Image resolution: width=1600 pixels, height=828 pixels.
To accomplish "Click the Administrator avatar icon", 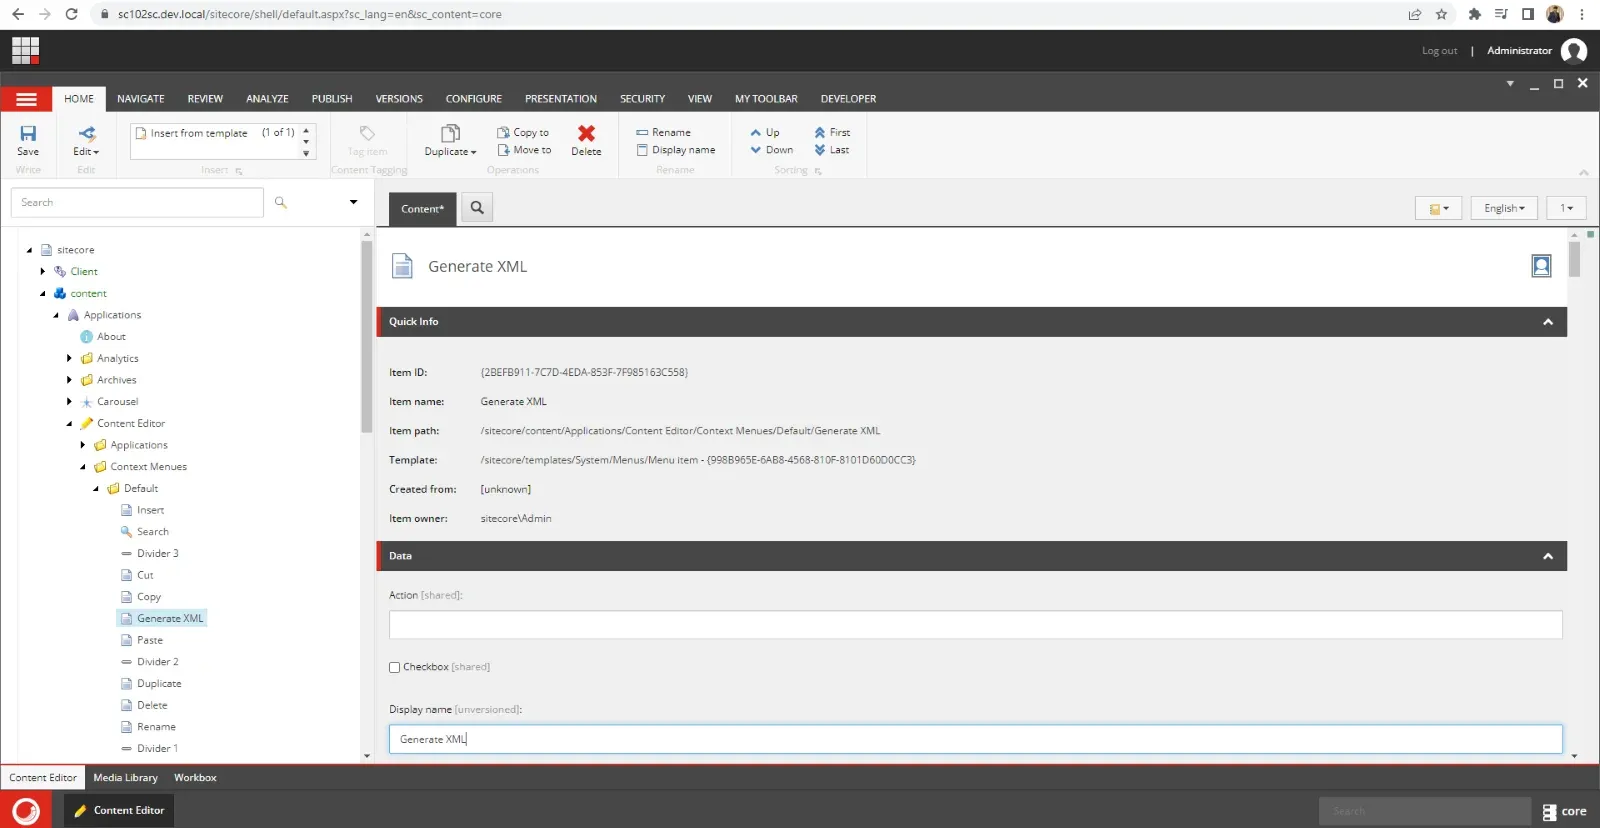I will [1573, 50].
